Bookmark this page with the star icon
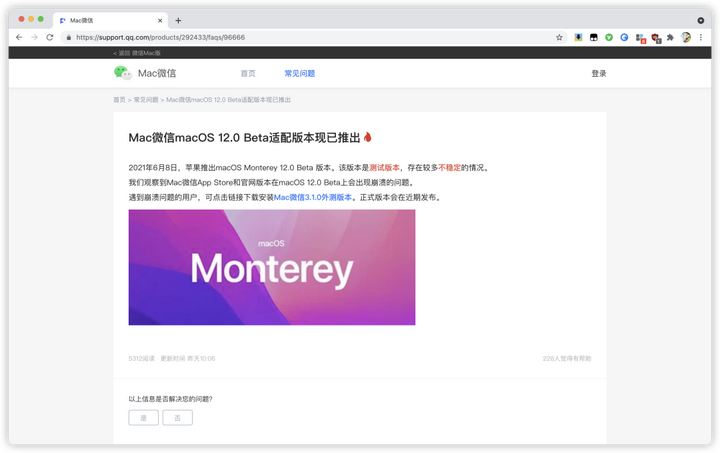Image resolution: width=720 pixels, height=453 pixels. [559, 37]
